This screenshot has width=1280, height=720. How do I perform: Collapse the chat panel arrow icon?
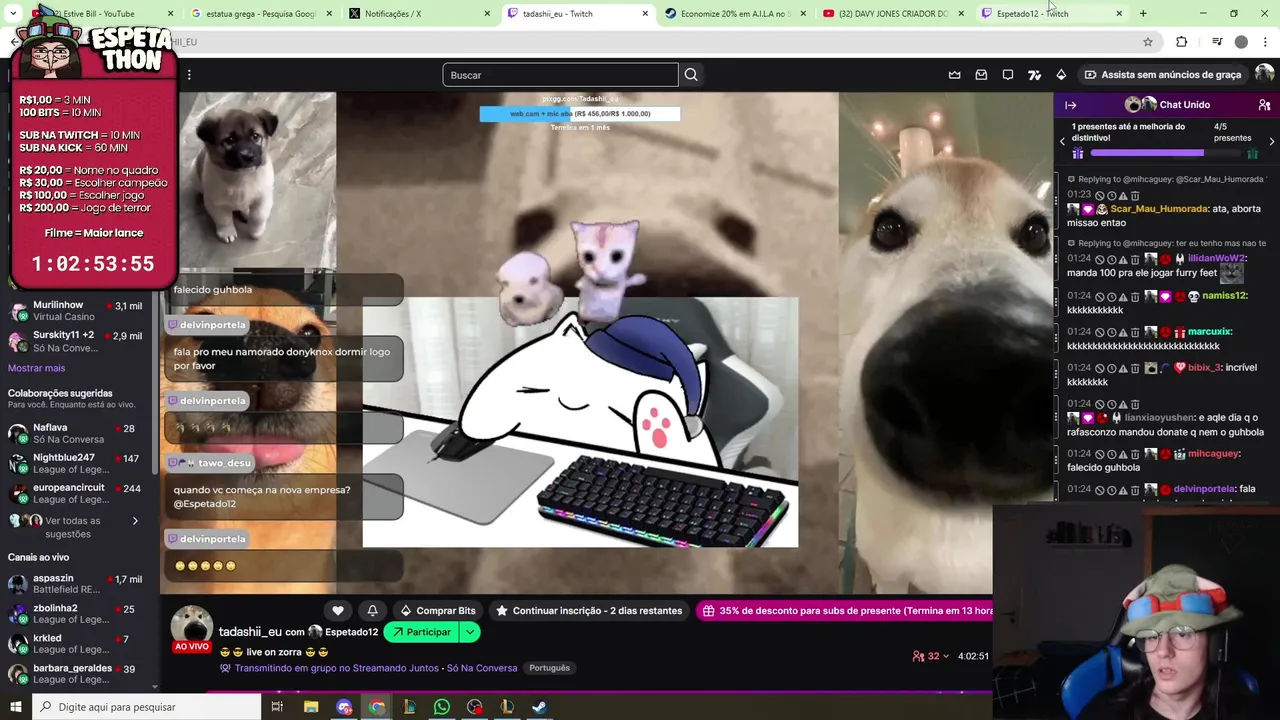point(1070,105)
